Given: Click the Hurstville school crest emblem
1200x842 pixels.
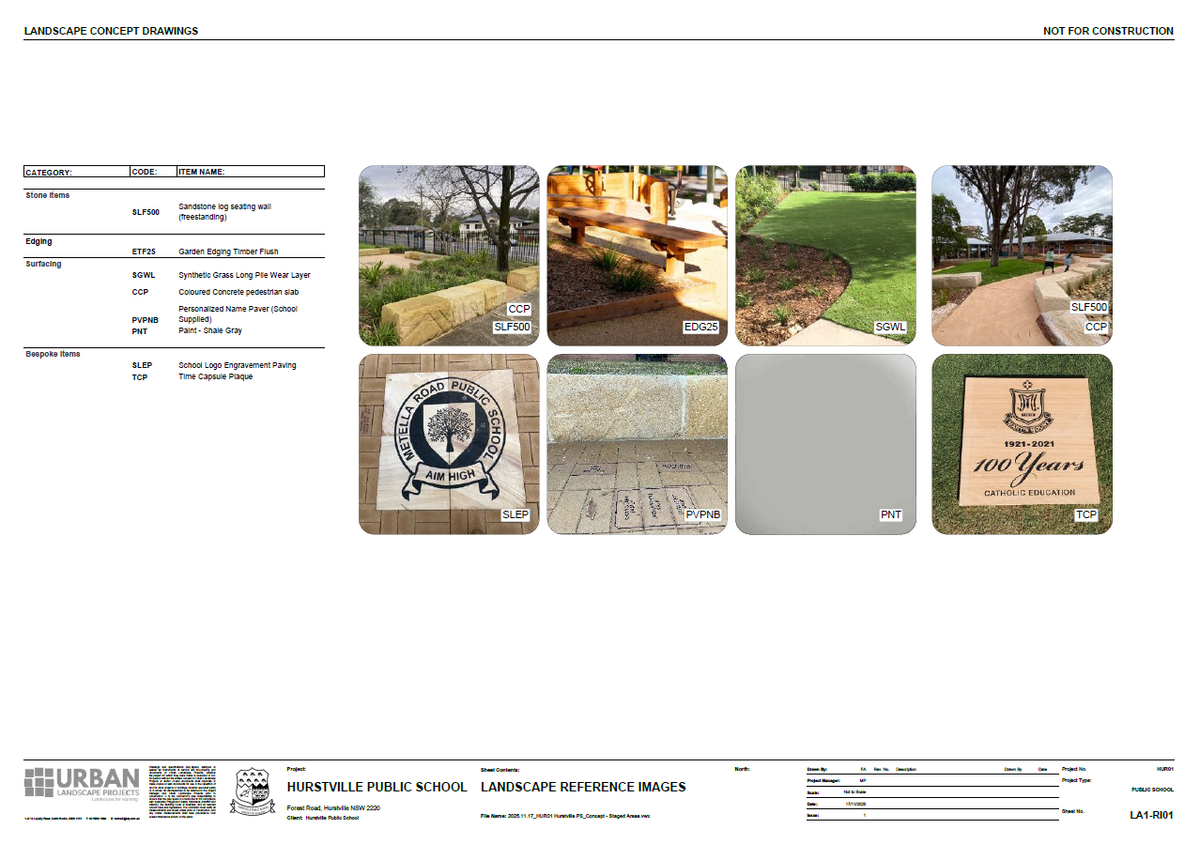Looking at the screenshot, I should pos(253,791).
